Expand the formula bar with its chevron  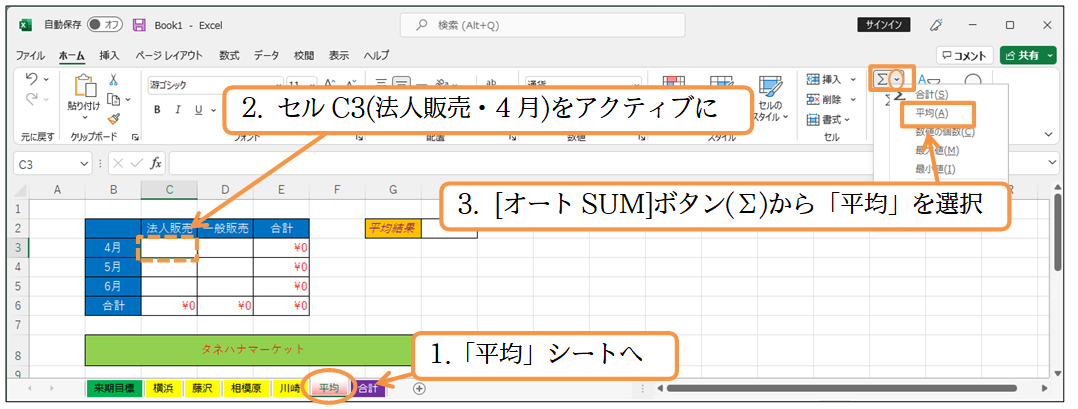(x=1054, y=162)
